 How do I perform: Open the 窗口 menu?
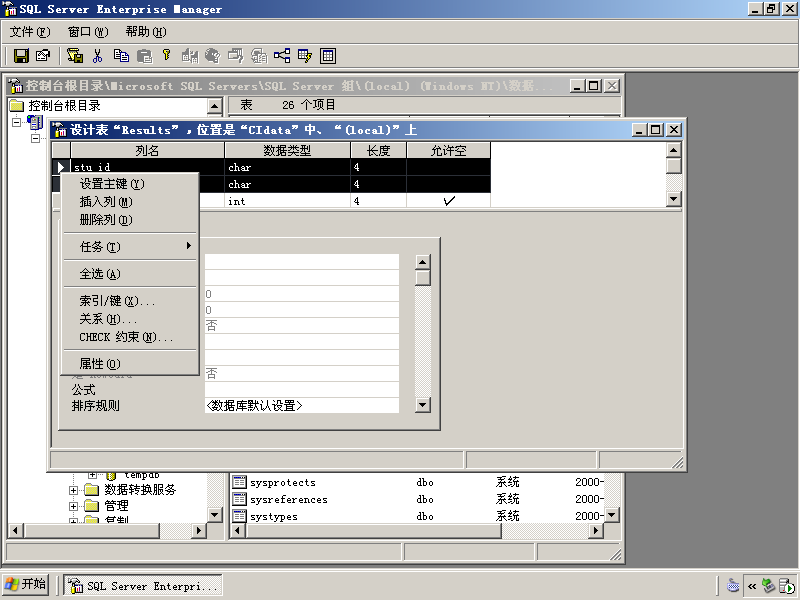pos(88,32)
